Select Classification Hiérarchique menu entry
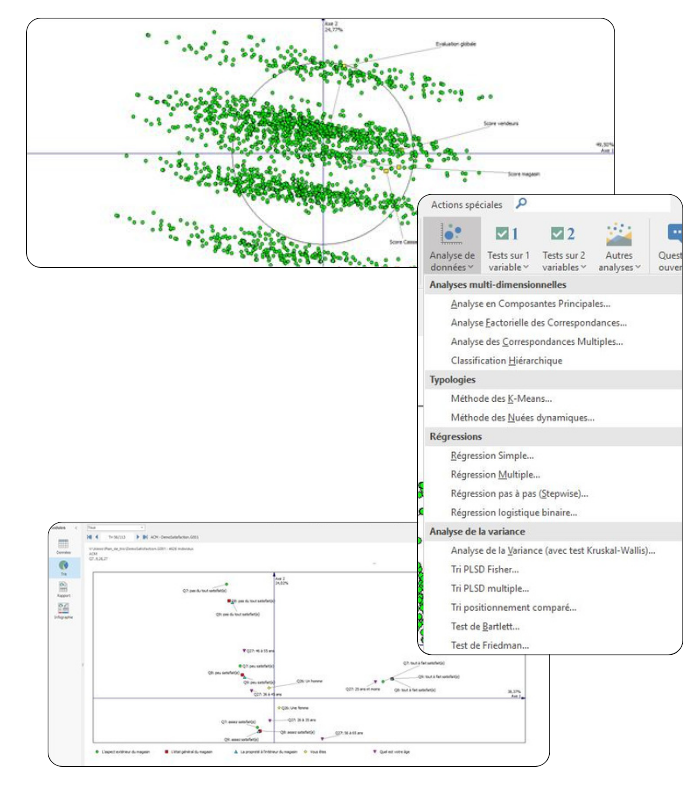 coord(506,361)
